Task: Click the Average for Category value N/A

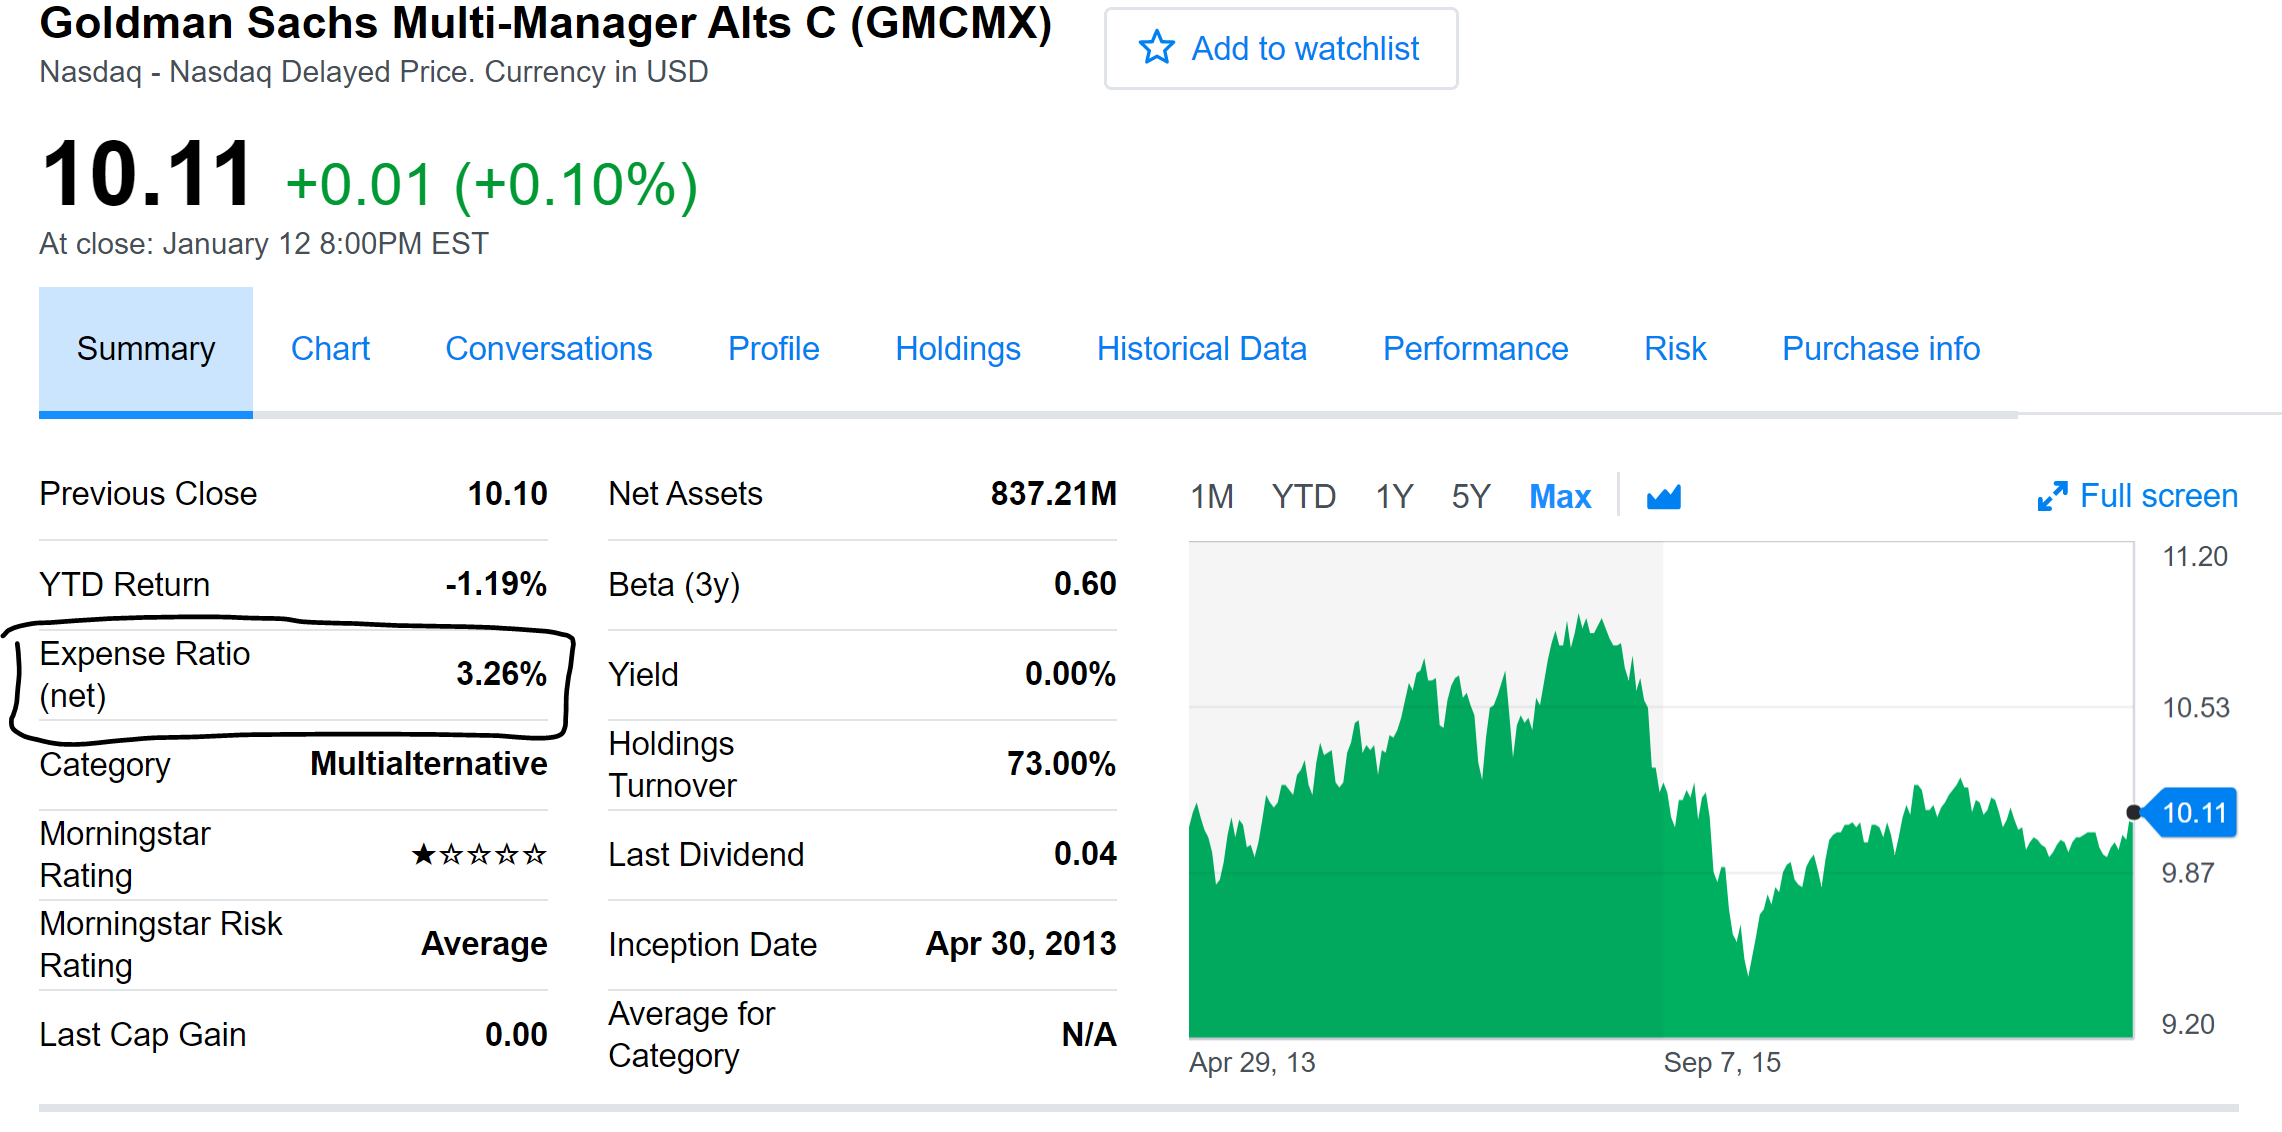Action: (x=1089, y=1034)
